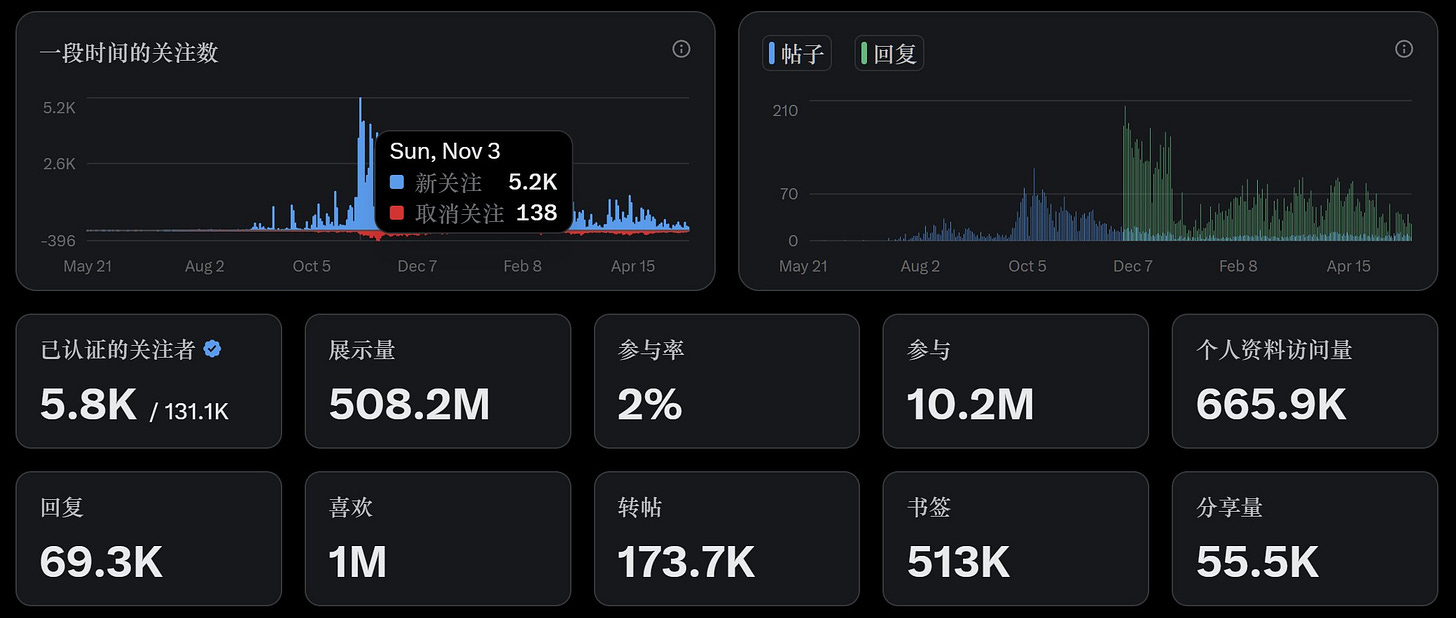This screenshot has height=618, width=1456.
Task: Click Aug 2 date on posts chart
Action: 920,266
